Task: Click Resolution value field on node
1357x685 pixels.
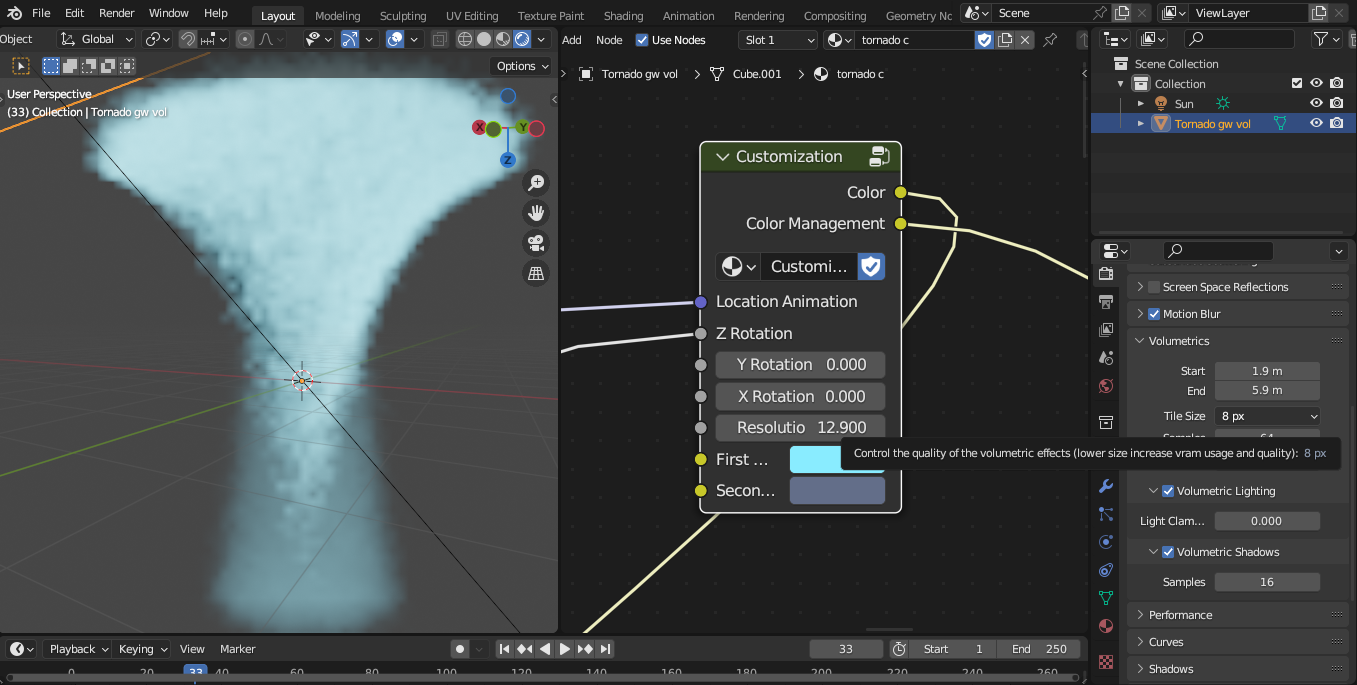Action: [800, 427]
